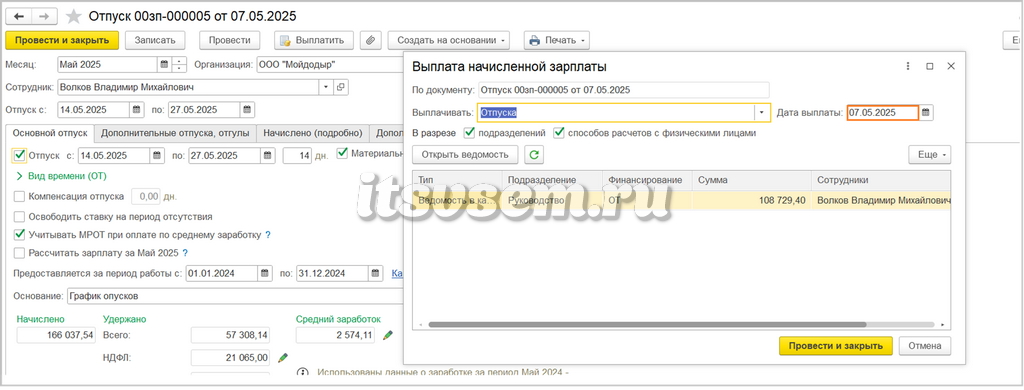Click the Финансирование column header

(647, 180)
